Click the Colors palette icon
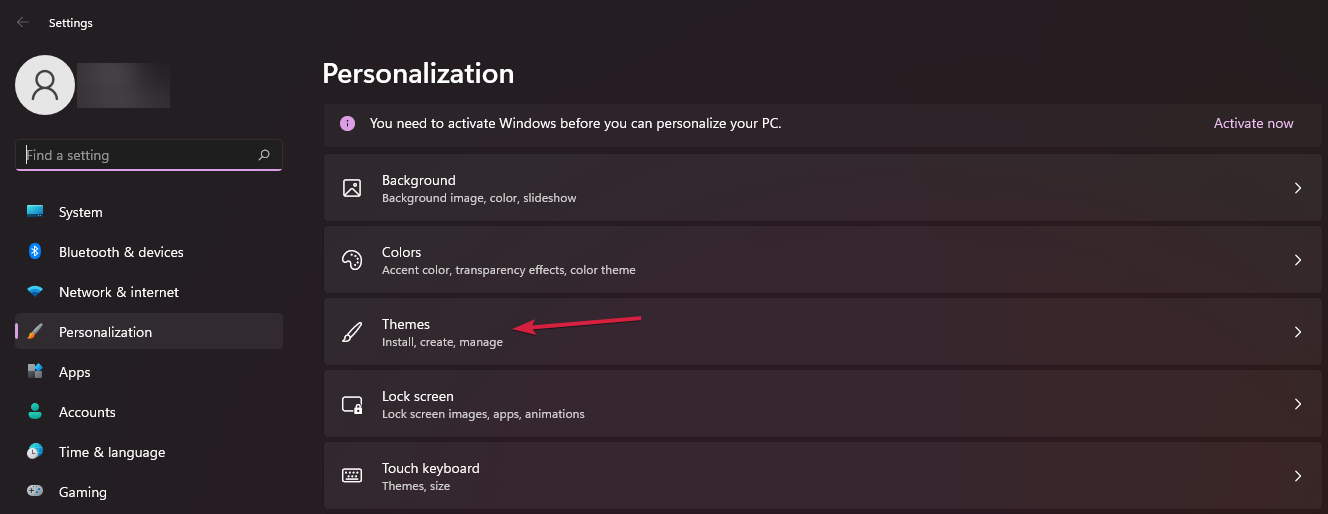1328x514 pixels. click(x=352, y=260)
